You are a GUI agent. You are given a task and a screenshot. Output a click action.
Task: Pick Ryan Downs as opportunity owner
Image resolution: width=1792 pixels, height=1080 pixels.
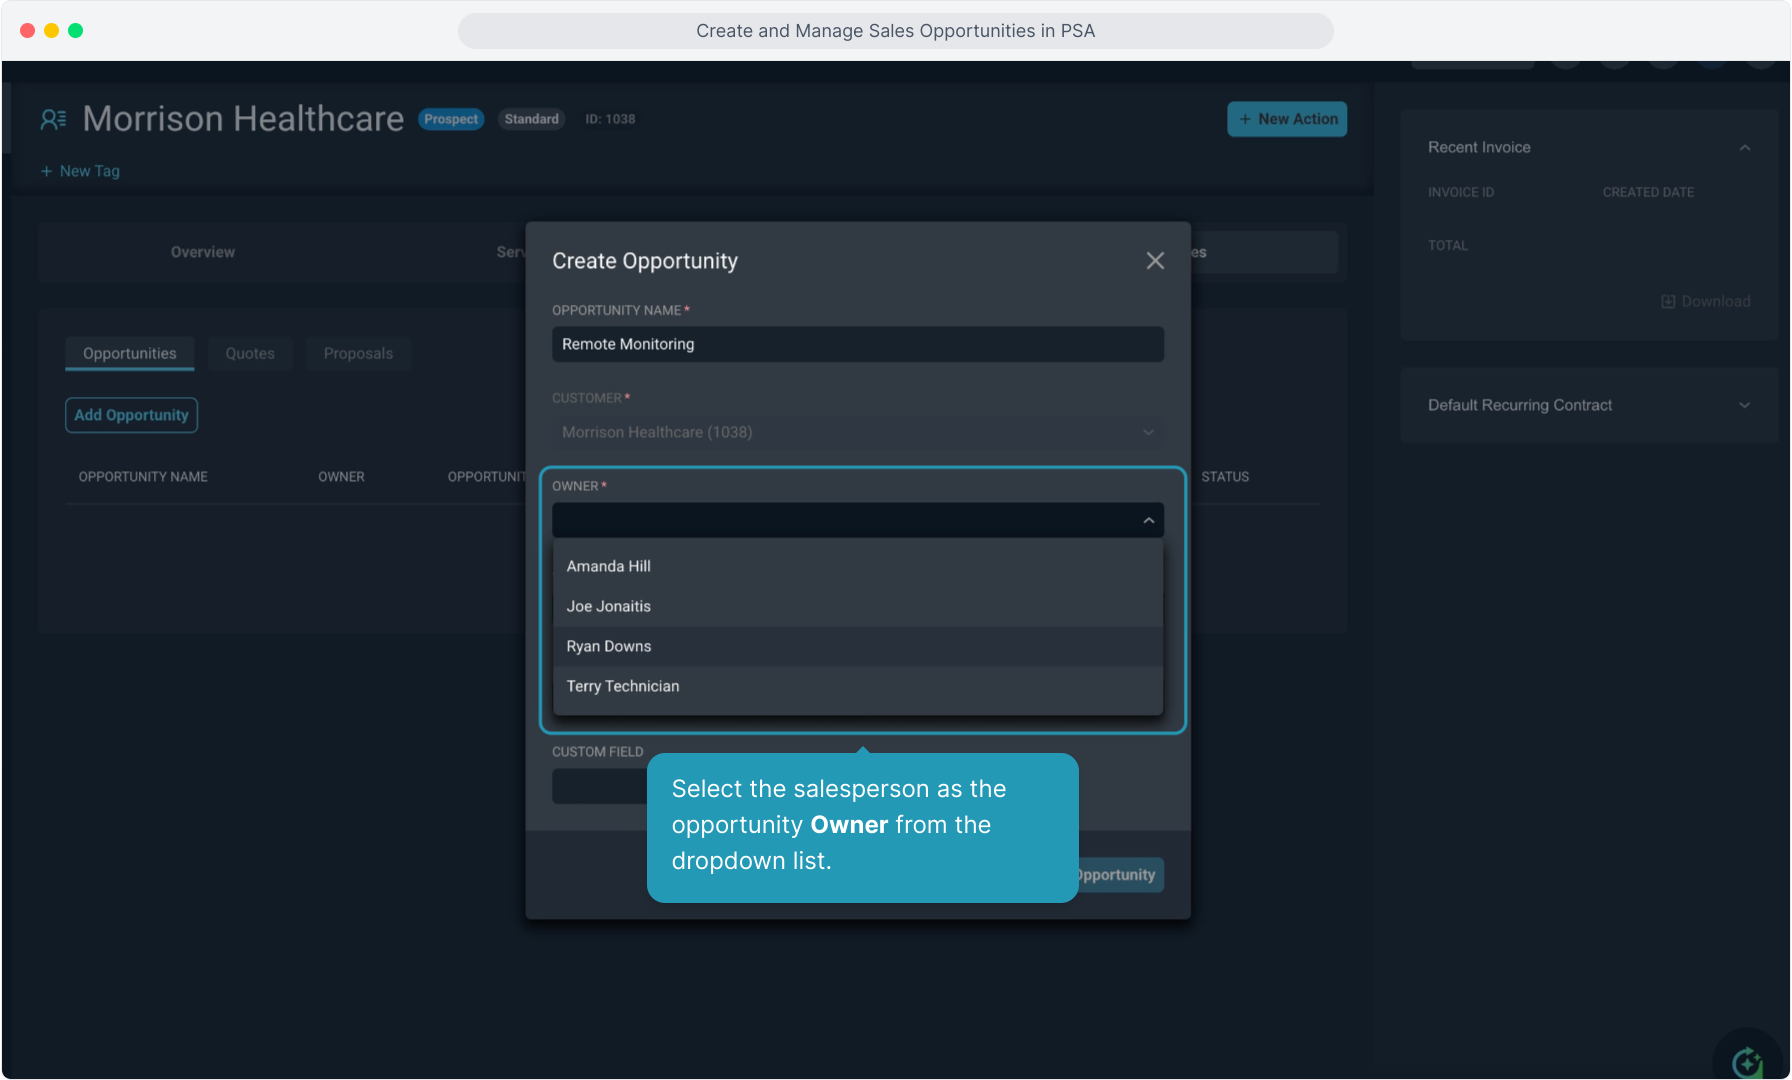(x=609, y=646)
